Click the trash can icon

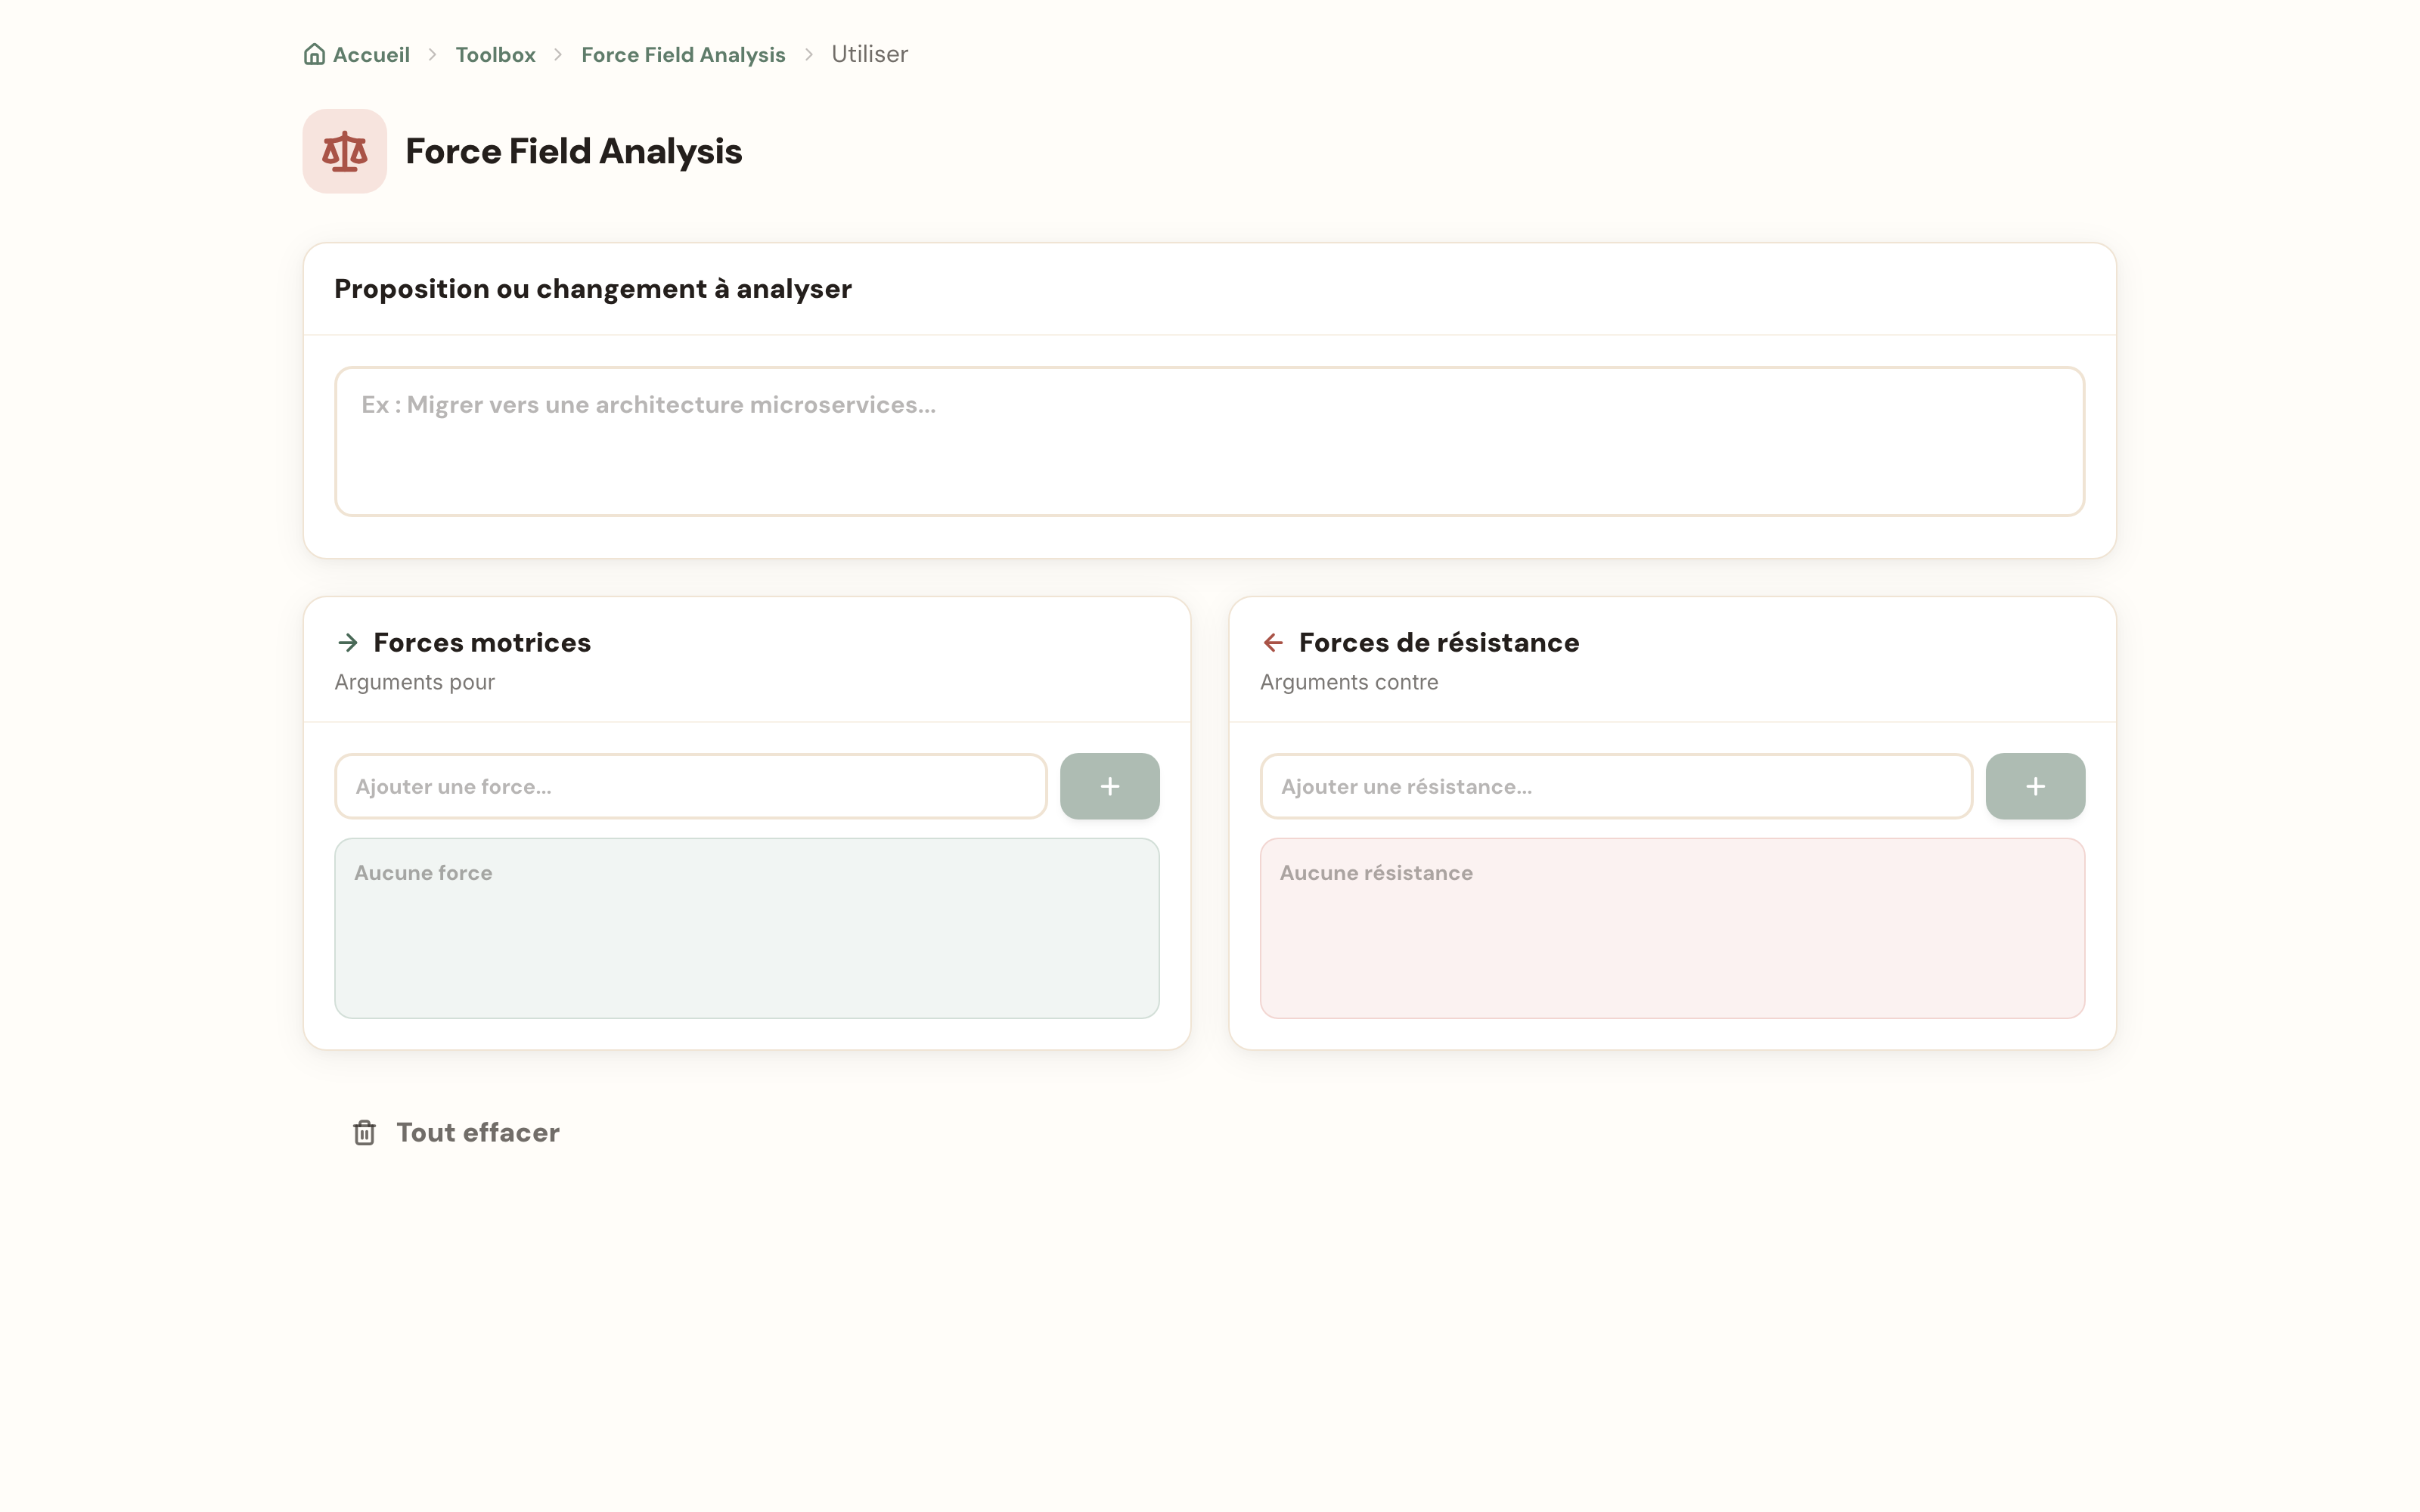(364, 1133)
